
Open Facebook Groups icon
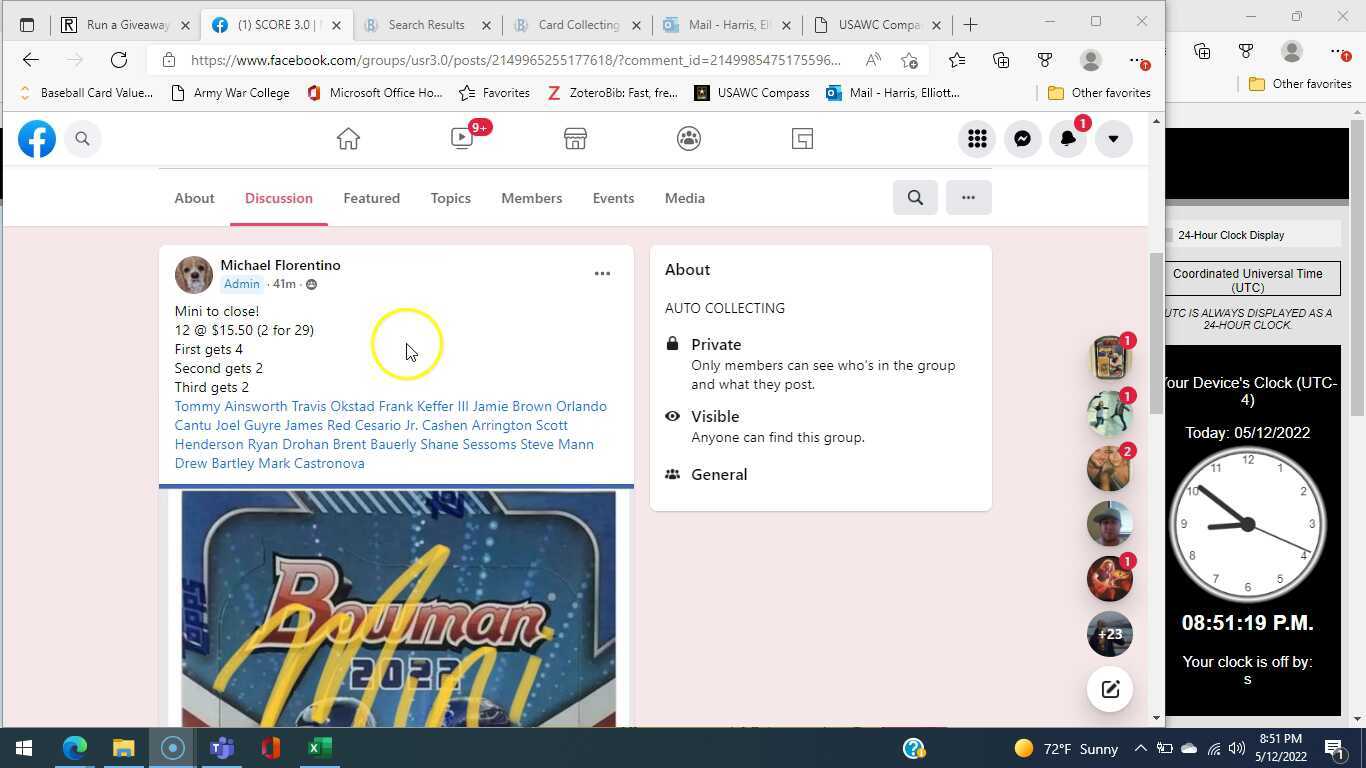click(688, 139)
